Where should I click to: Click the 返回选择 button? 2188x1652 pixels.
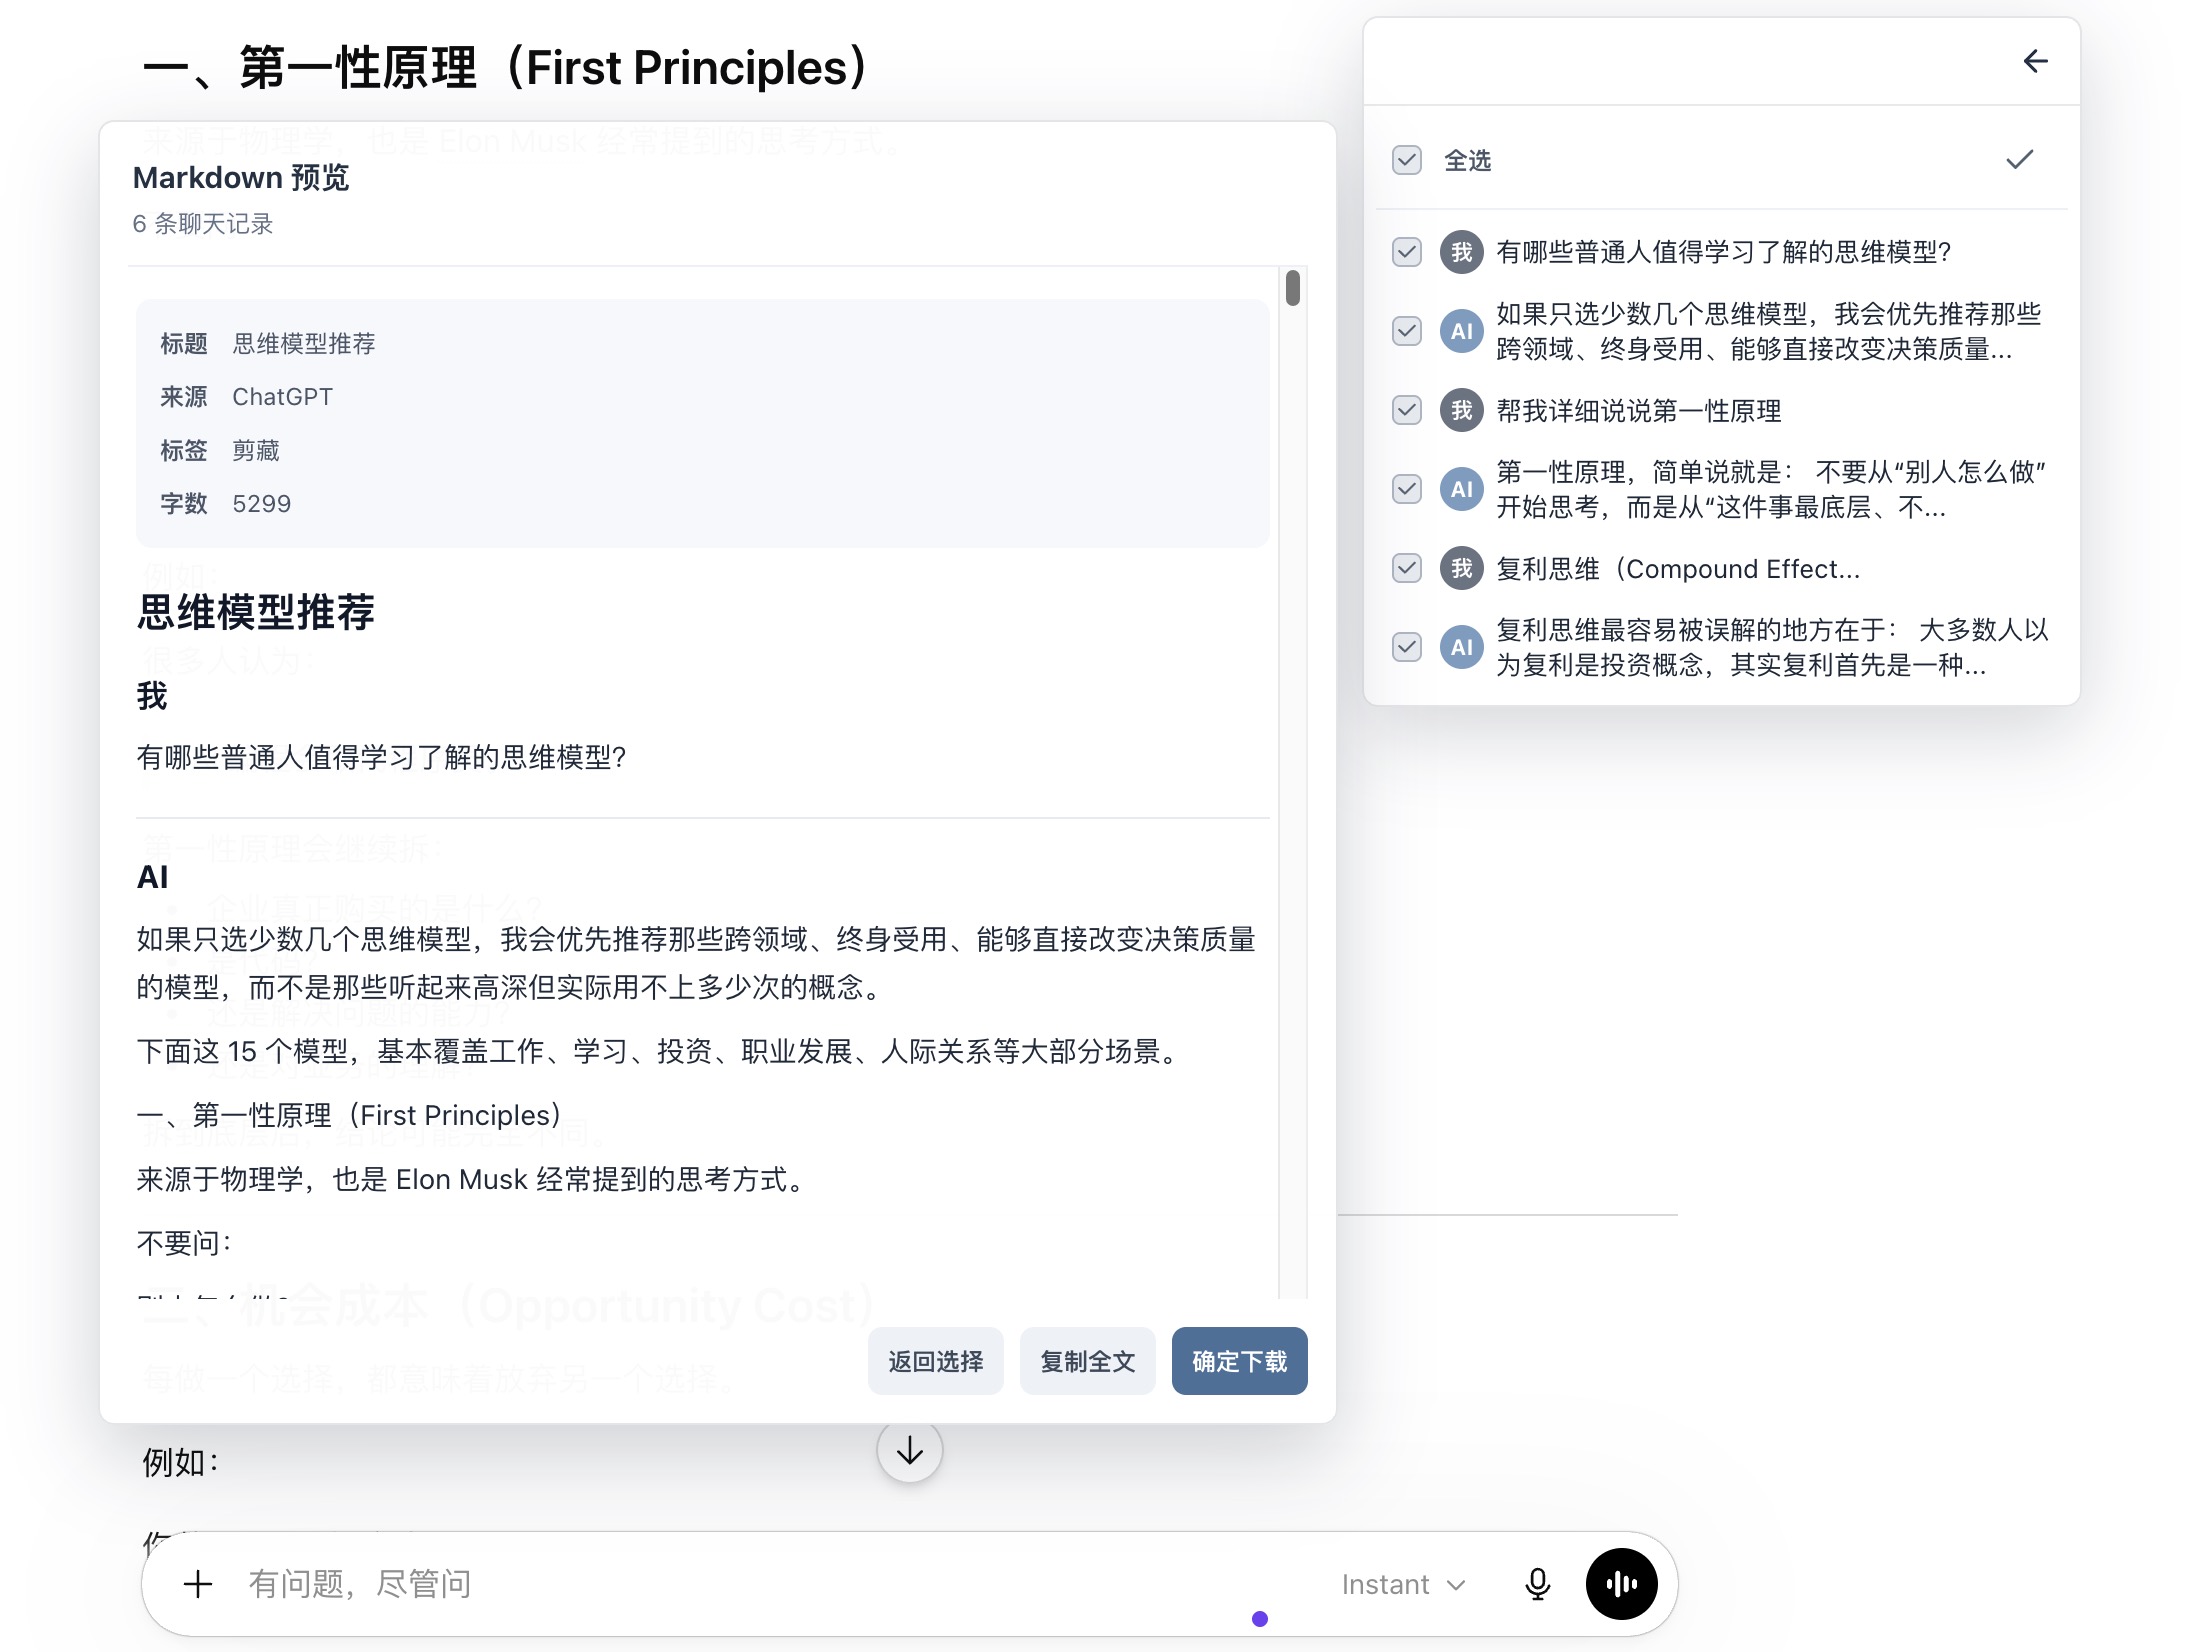(935, 1361)
